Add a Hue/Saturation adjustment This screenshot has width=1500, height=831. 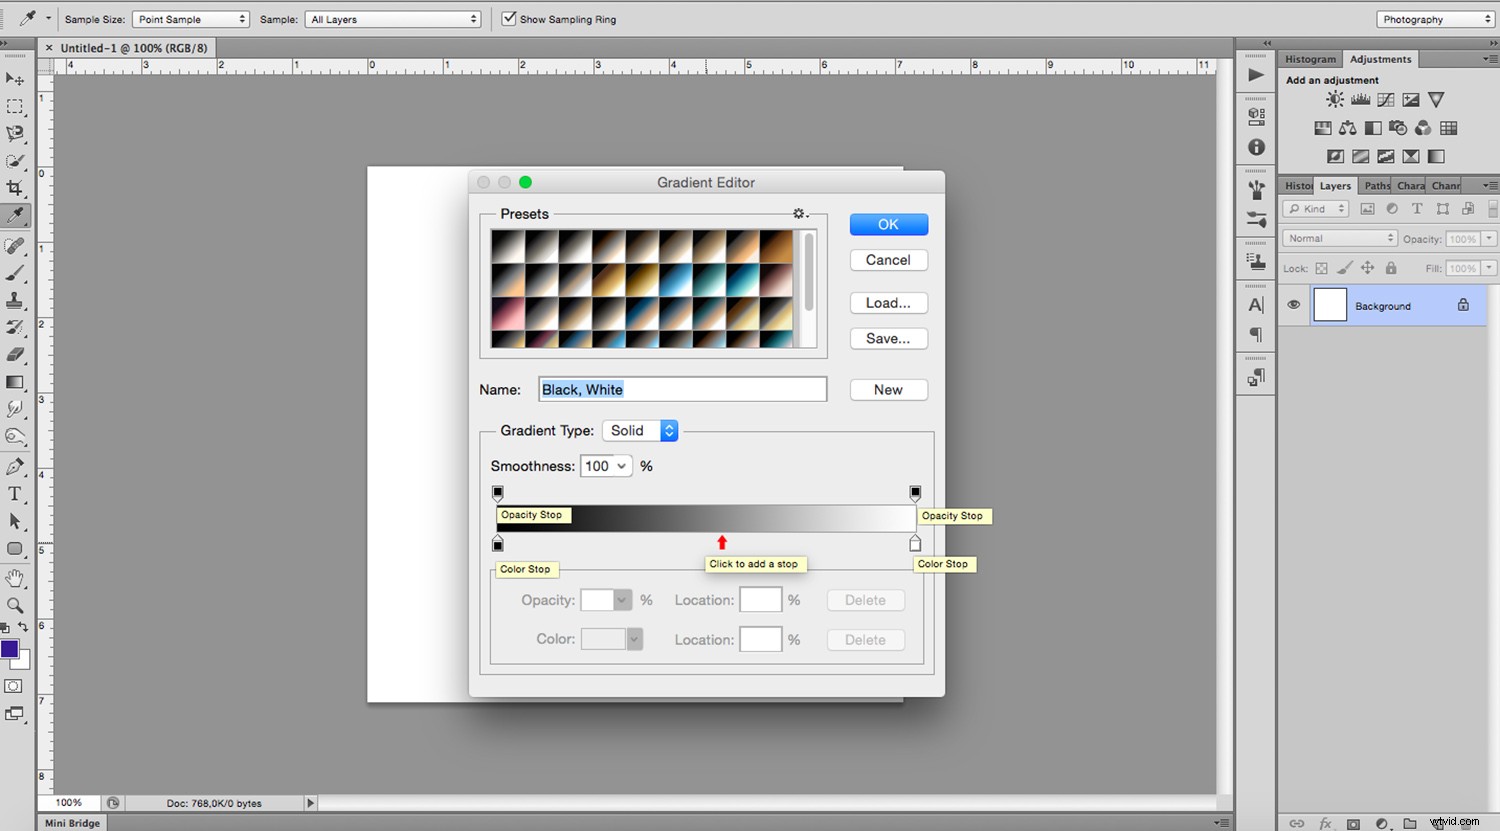point(1322,127)
